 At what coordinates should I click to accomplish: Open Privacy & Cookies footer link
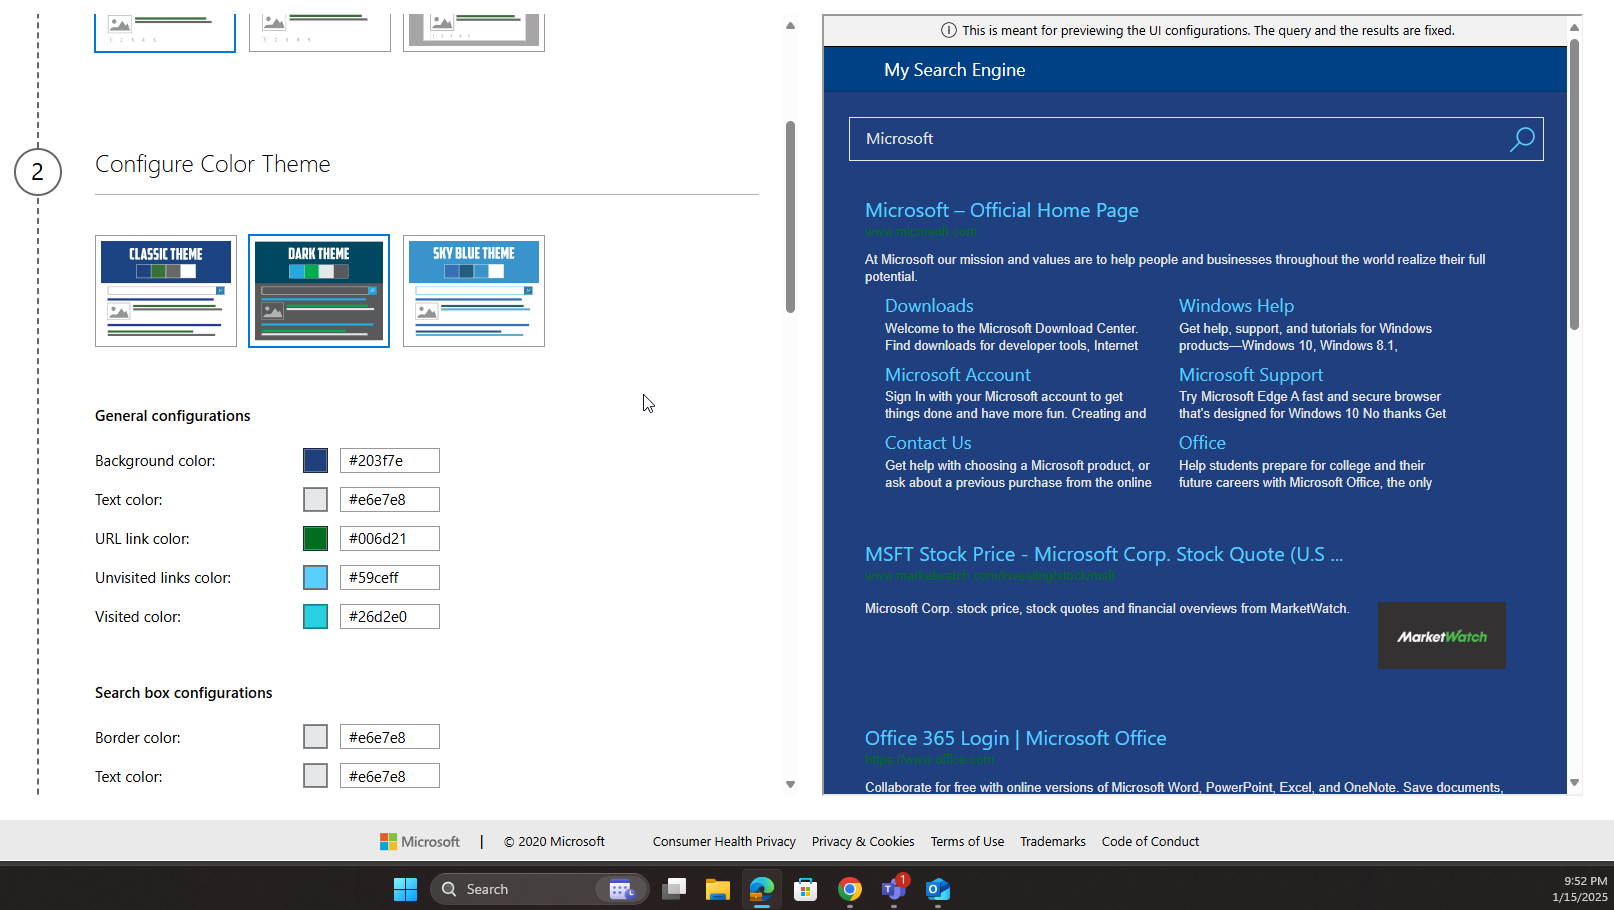point(863,842)
